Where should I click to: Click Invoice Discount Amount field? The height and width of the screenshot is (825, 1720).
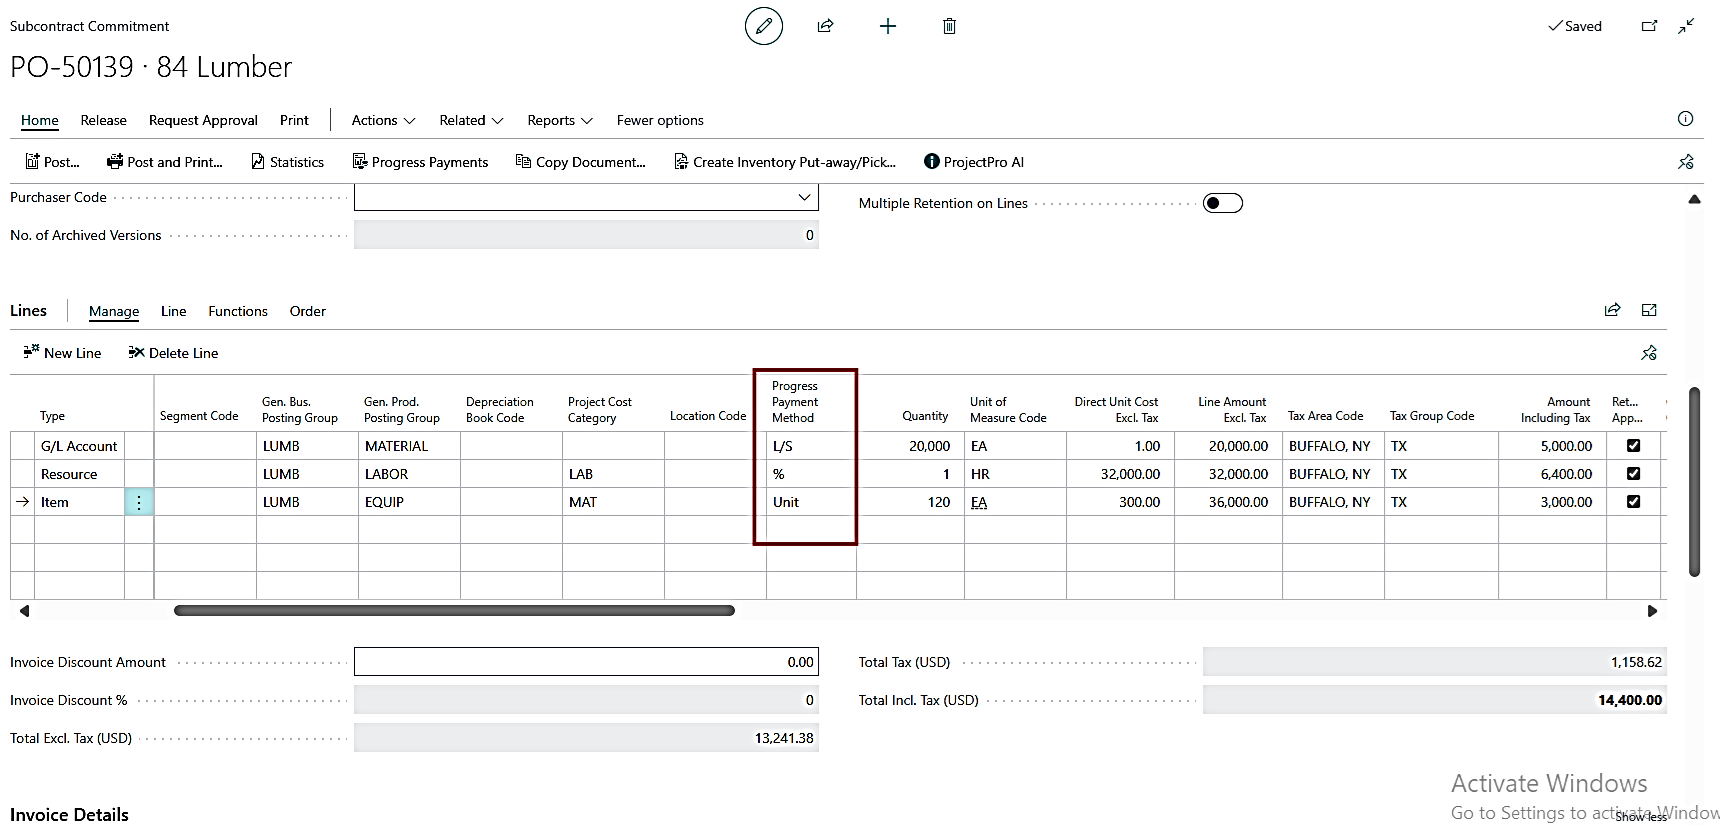[x=586, y=662]
